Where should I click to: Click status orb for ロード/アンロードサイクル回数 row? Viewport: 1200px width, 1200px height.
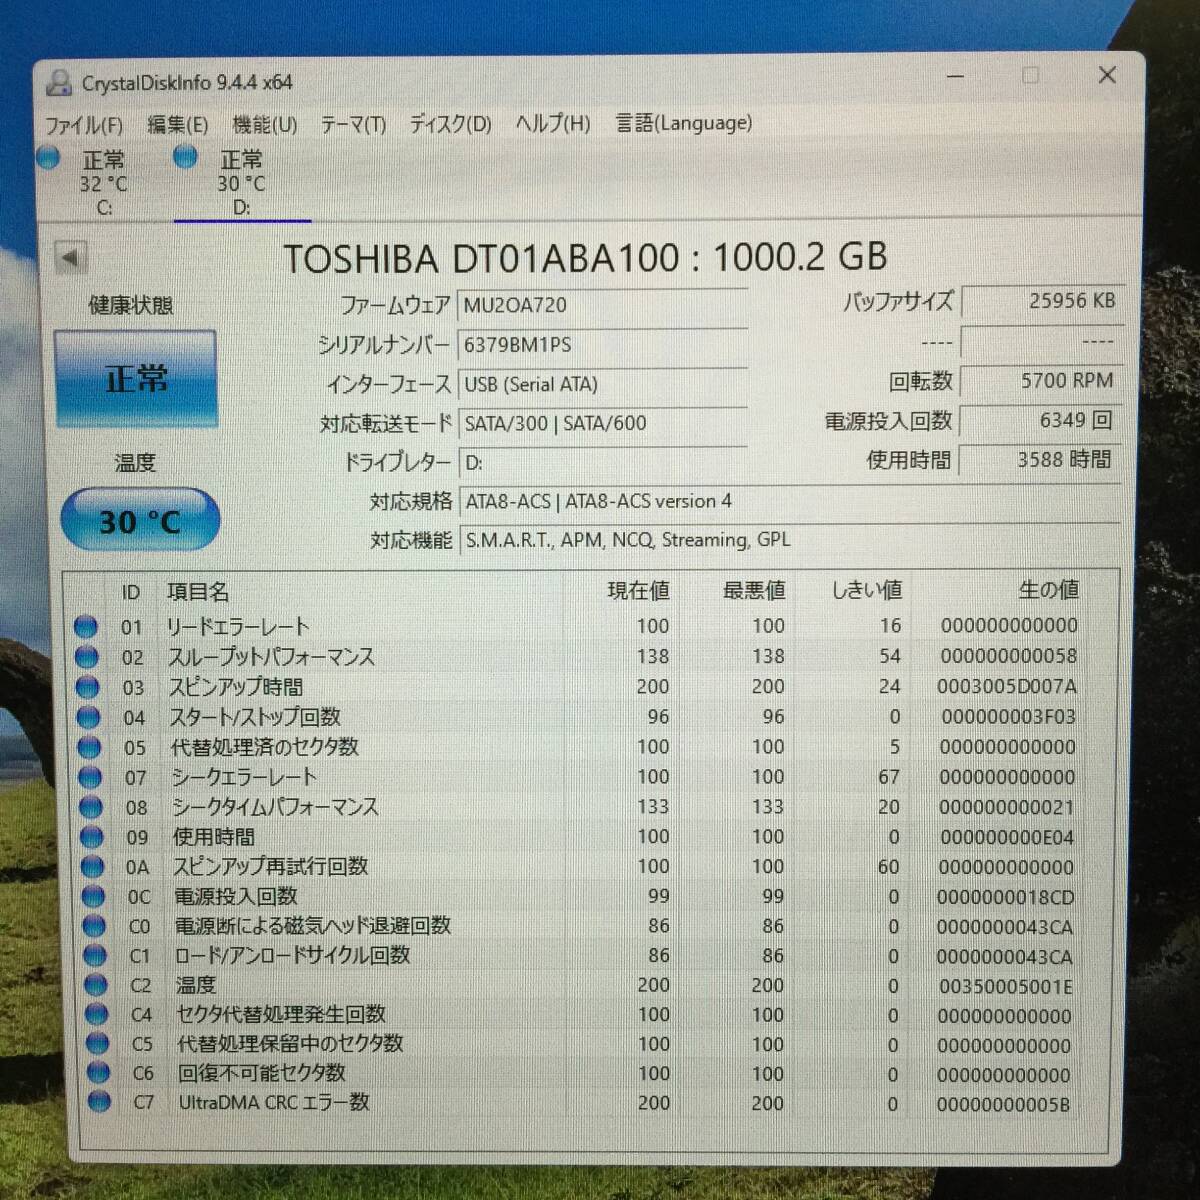95,956
